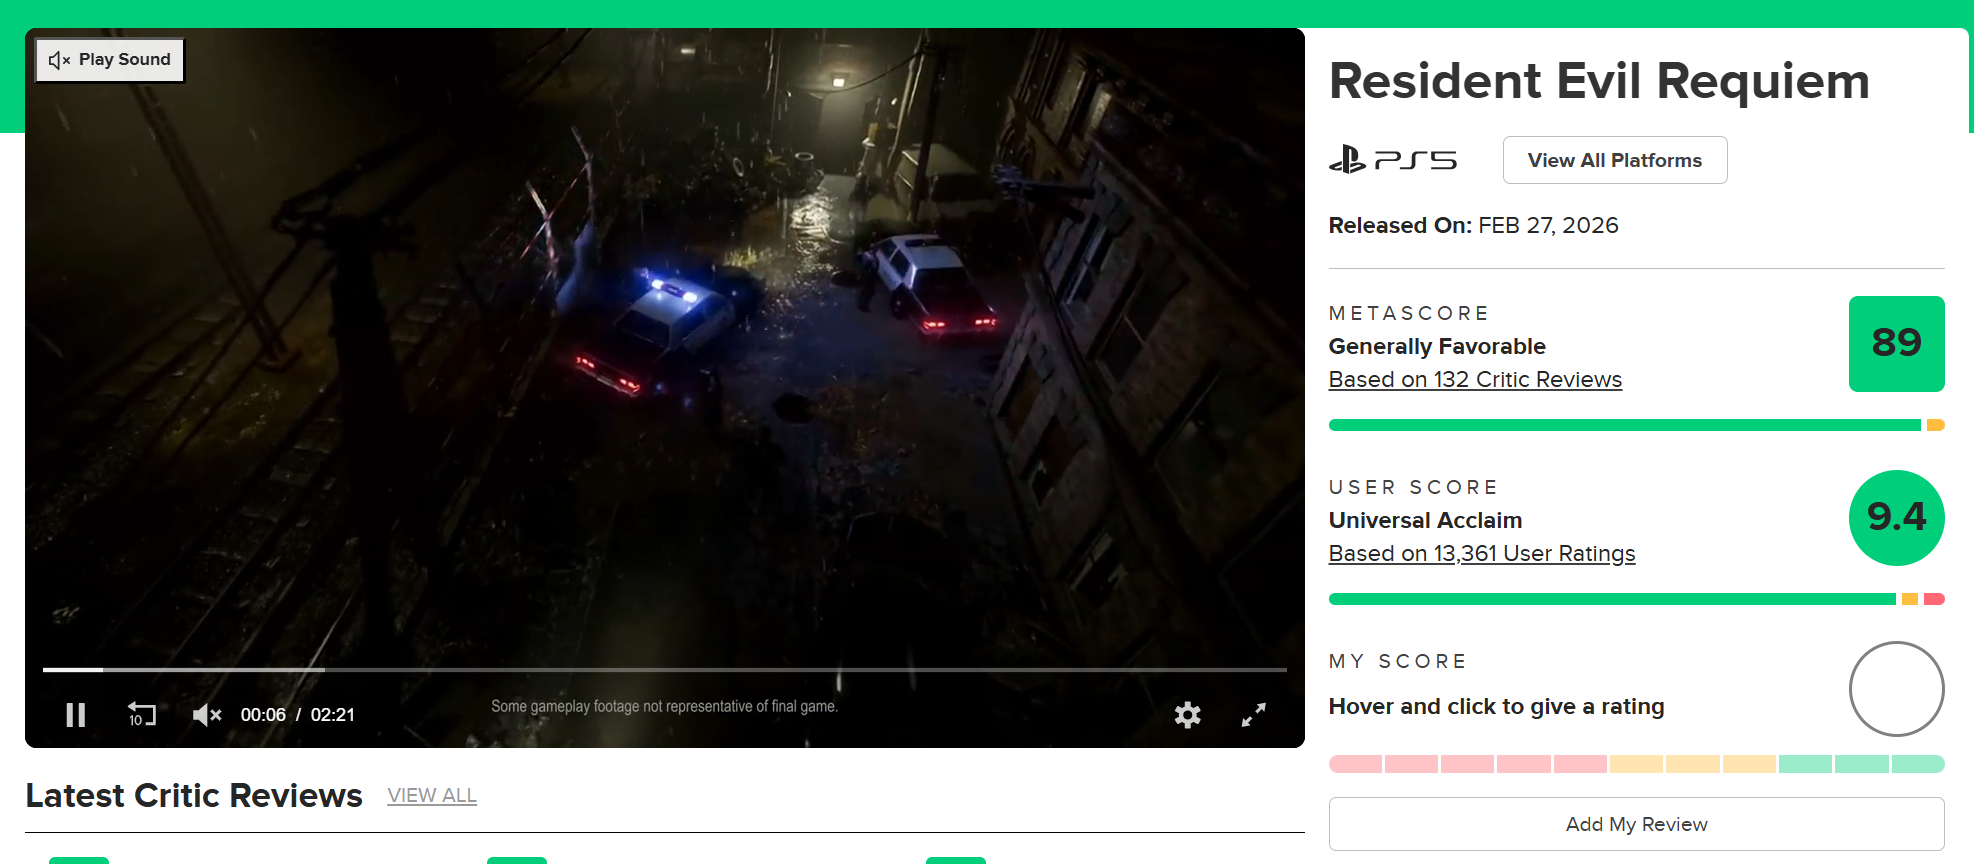Click the Generally Favorable label
Image resolution: width=1974 pixels, height=864 pixels.
tap(1437, 347)
